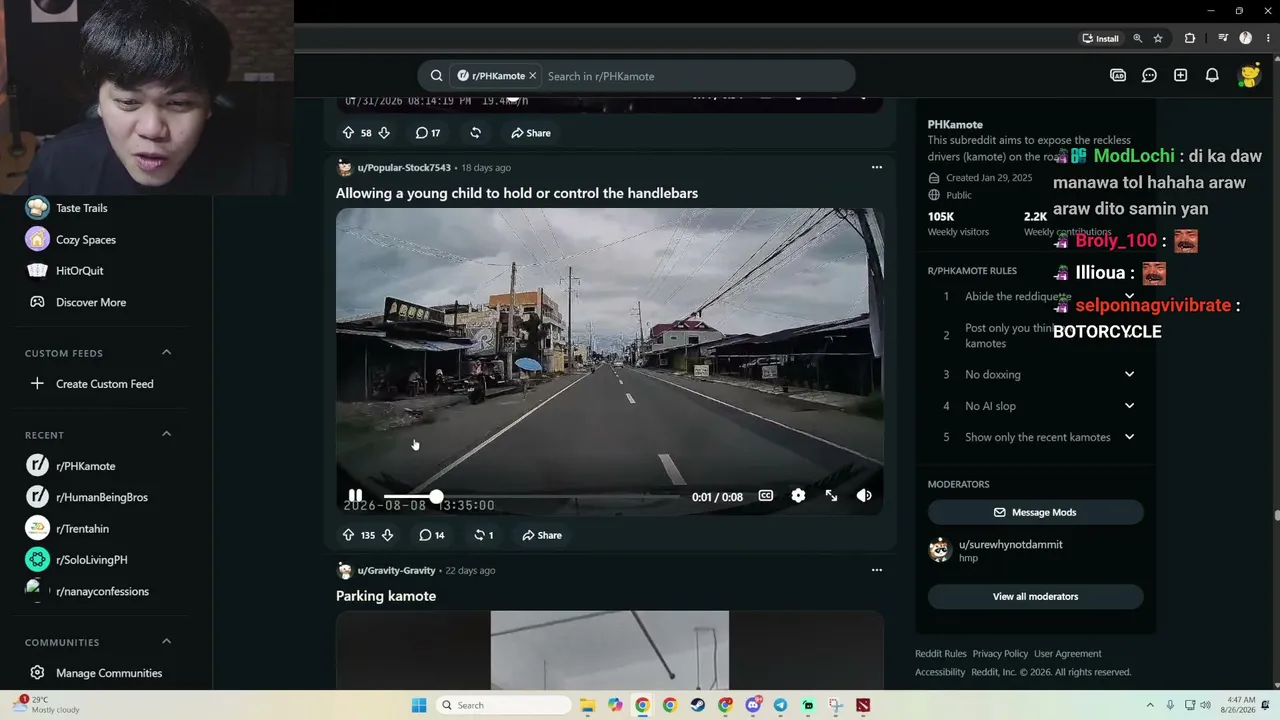Create a new Reddit post
Viewport: 1280px width, 720px height.
coord(1181,76)
